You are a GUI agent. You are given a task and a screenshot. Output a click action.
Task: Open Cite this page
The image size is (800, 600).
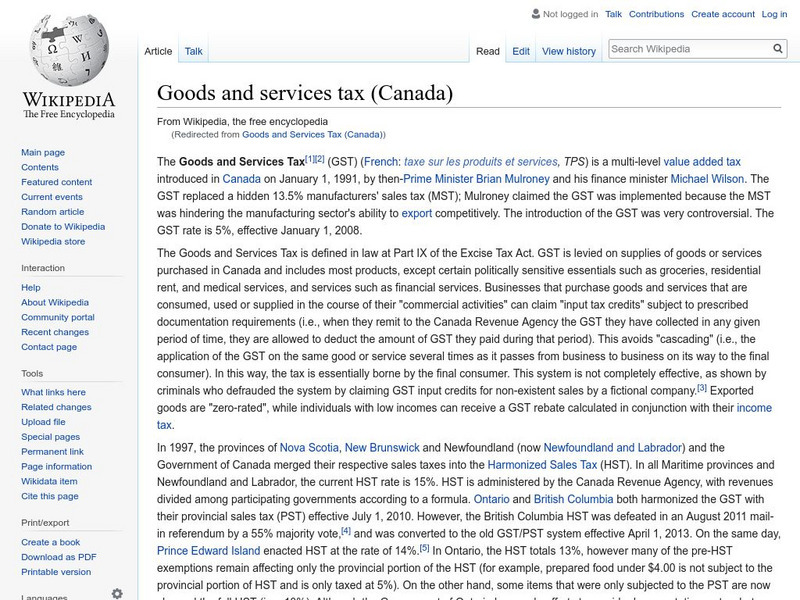coord(50,495)
